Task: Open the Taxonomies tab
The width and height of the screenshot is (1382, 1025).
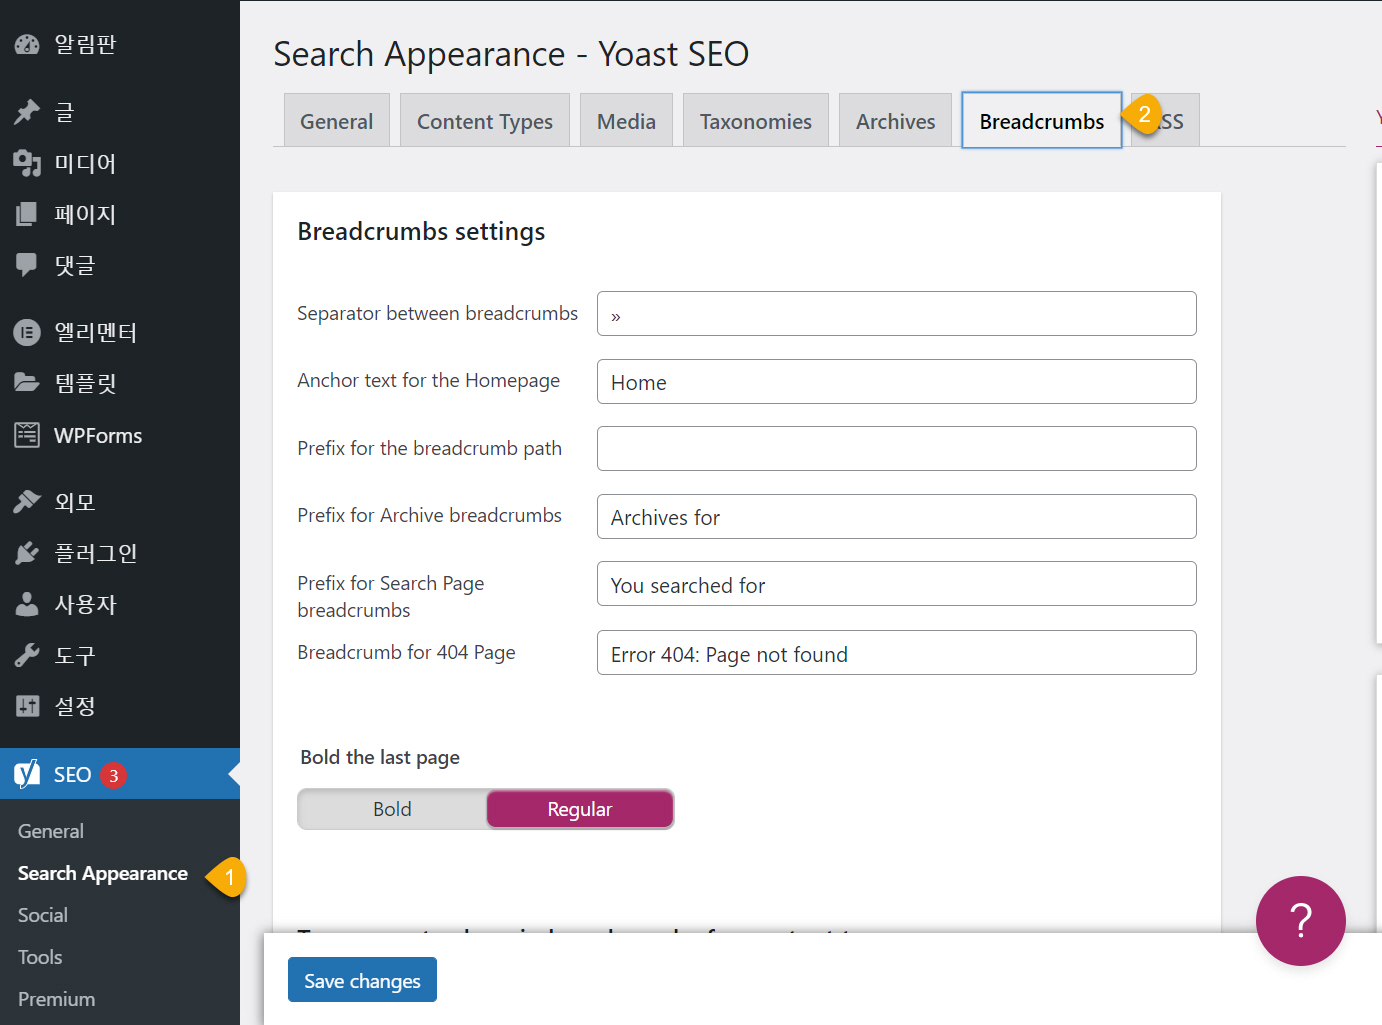Action: coord(756,121)
